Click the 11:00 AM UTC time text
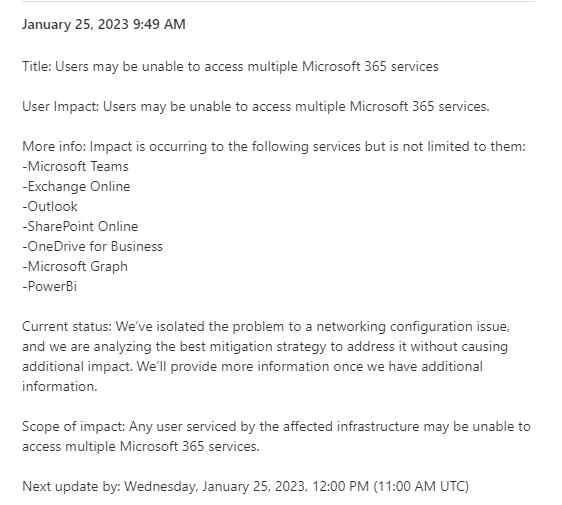This screenshot has height=505, width=562. pos(421,487)
